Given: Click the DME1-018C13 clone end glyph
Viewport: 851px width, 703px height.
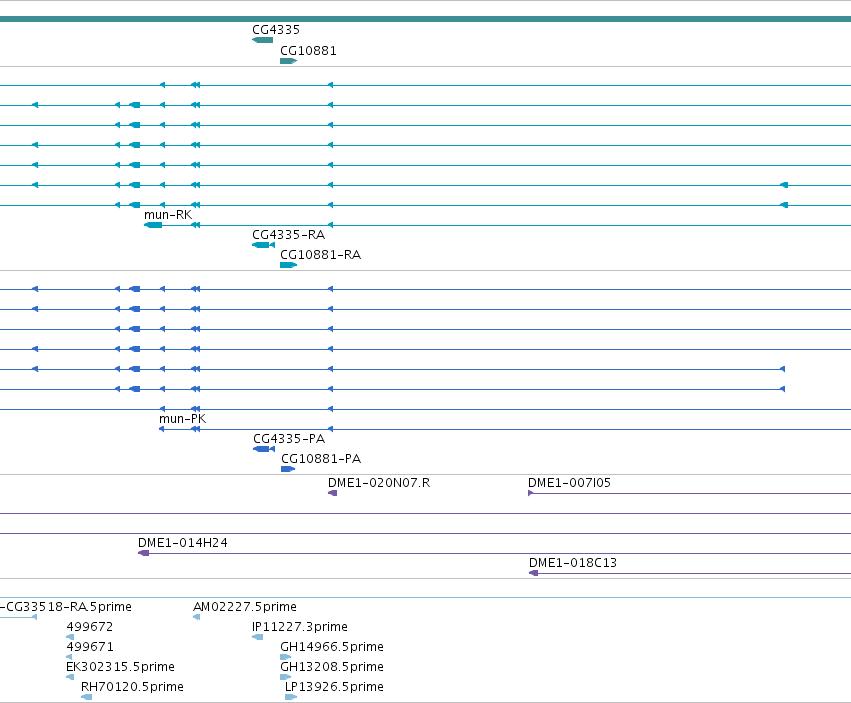Looking at the screenshot, I should [534, 573].
